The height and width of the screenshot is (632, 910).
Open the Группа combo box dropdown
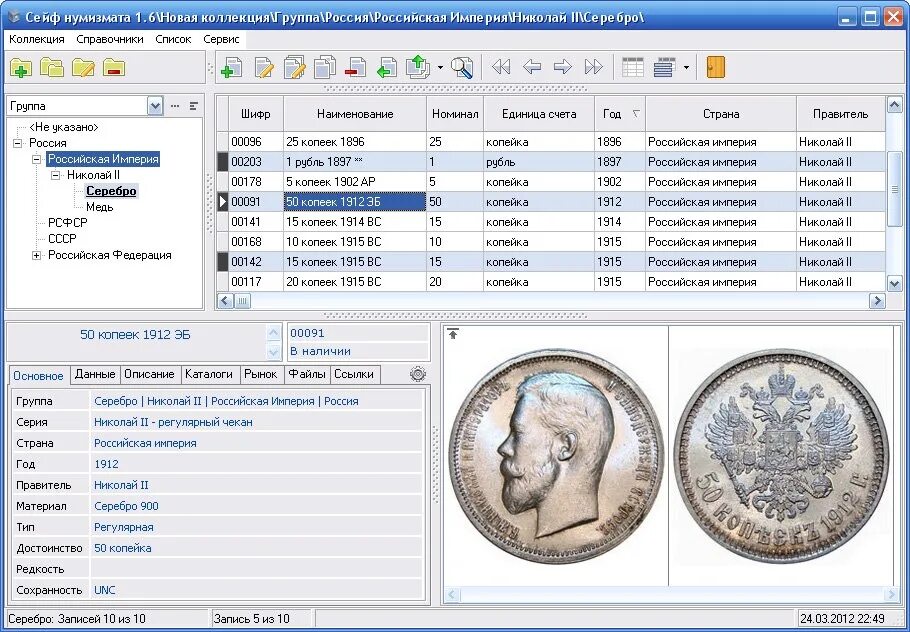click(155, 106)
